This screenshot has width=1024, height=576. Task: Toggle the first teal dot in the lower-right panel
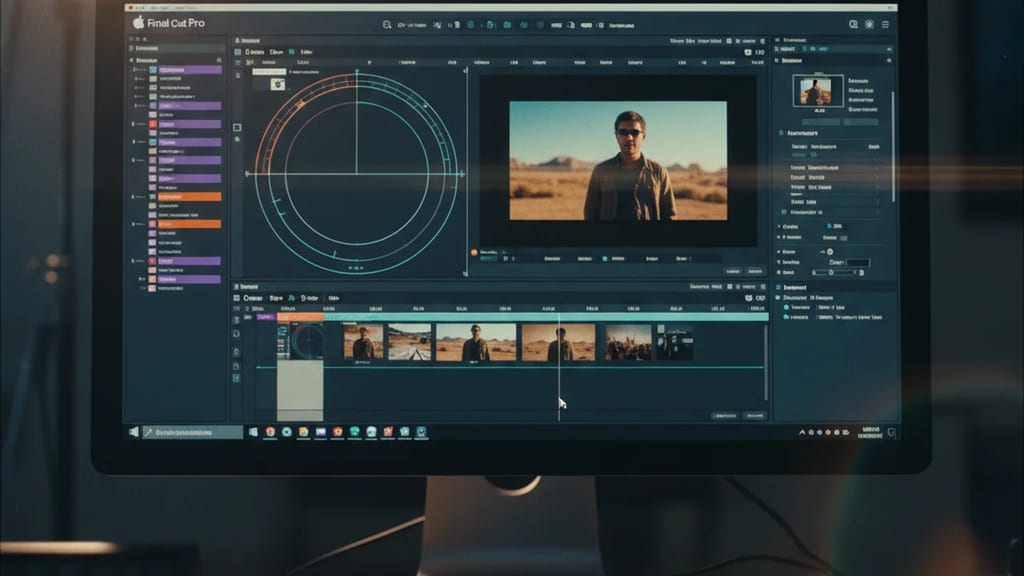(786, 307)
